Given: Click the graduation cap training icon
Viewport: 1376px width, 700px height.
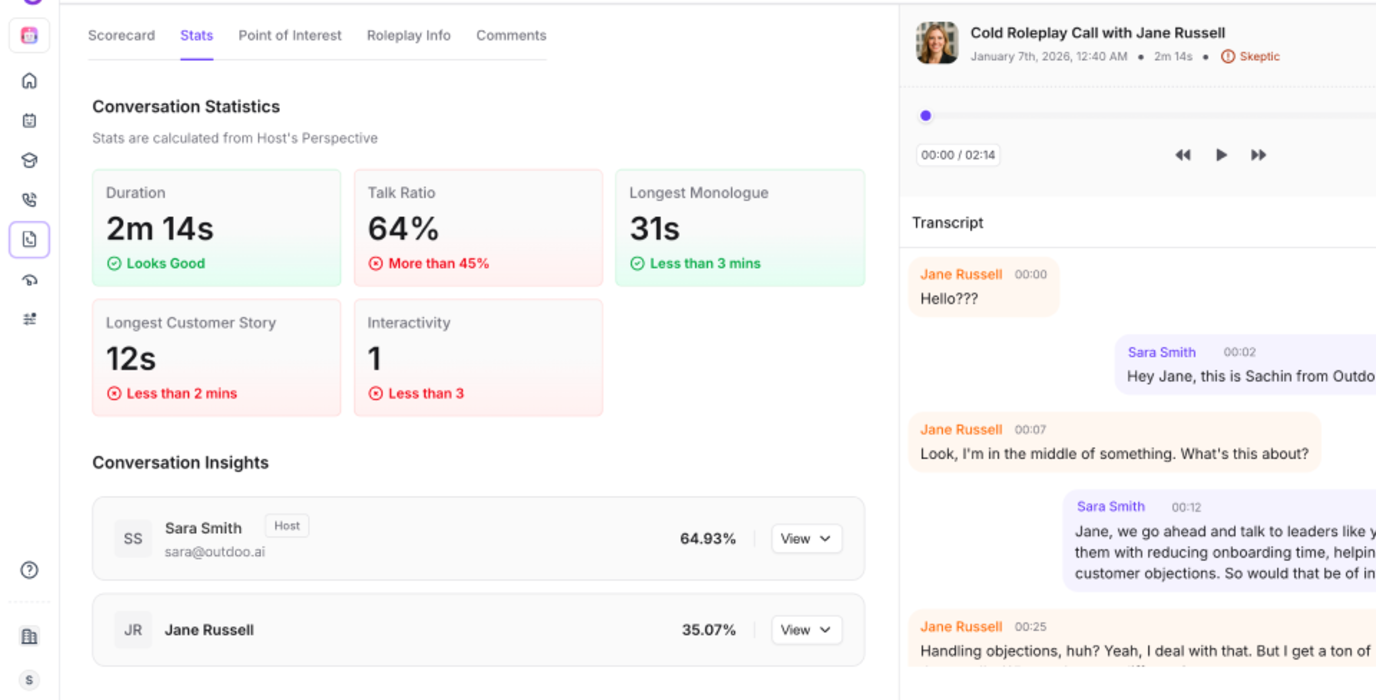Looking at the screenshot, I should coord(29,161).
